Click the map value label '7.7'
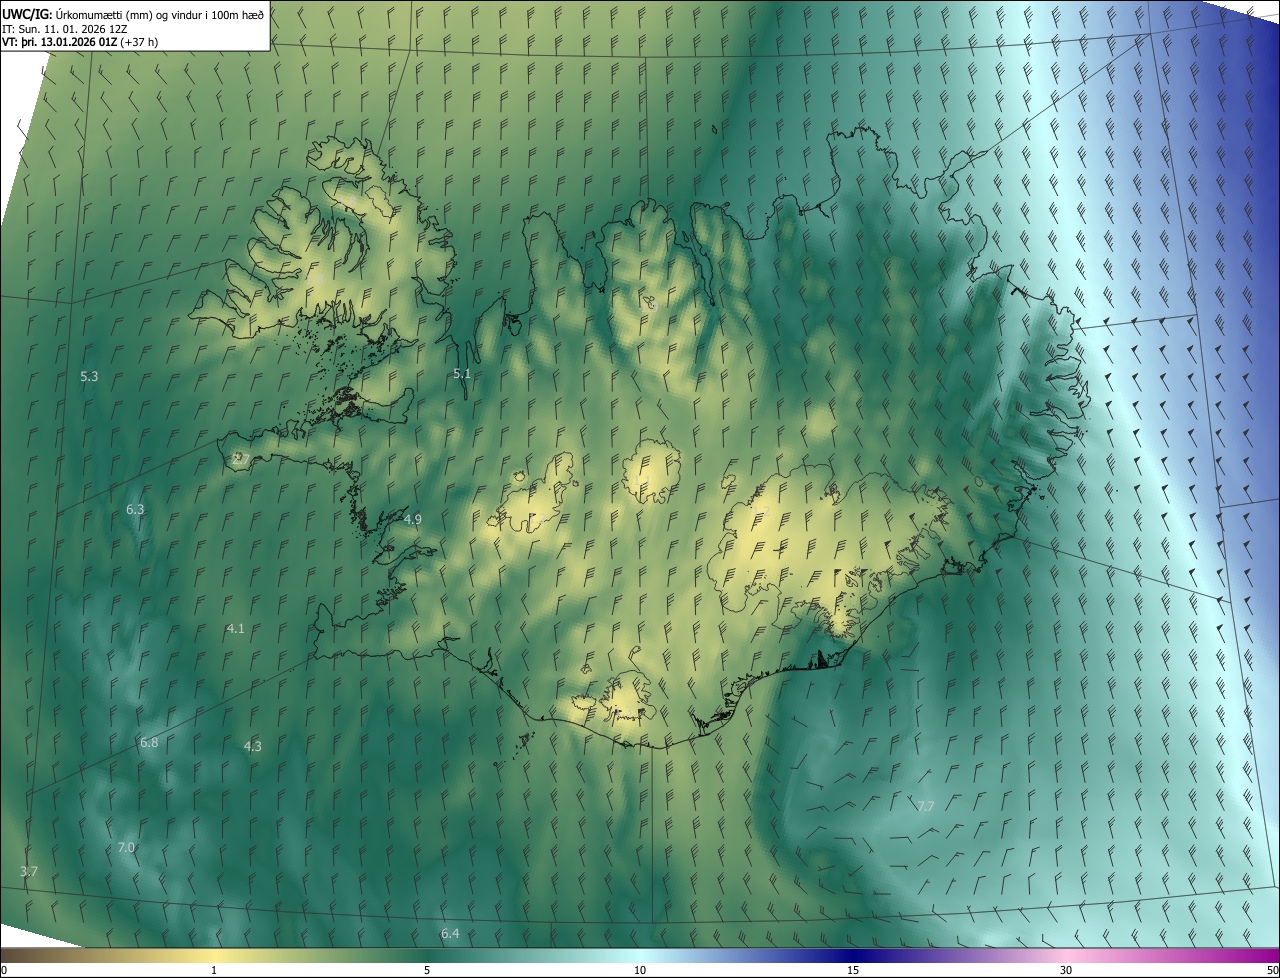Viewport: 1280px width, 978px height. (x=926, y=805)
